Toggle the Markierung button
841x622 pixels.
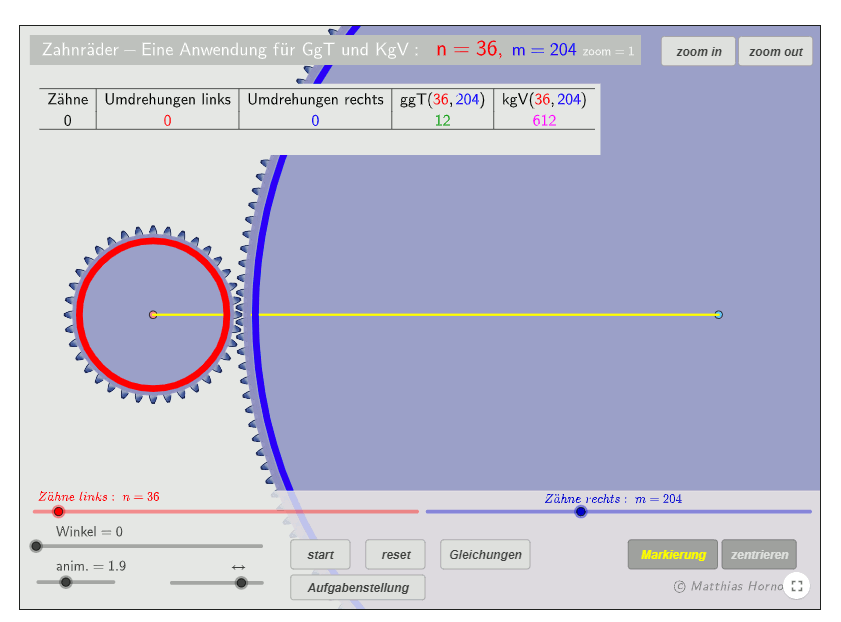tap(673, 555)
